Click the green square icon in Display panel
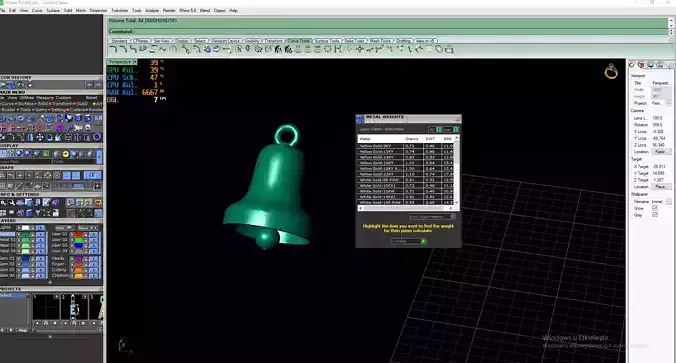 (x=46, y=154)
